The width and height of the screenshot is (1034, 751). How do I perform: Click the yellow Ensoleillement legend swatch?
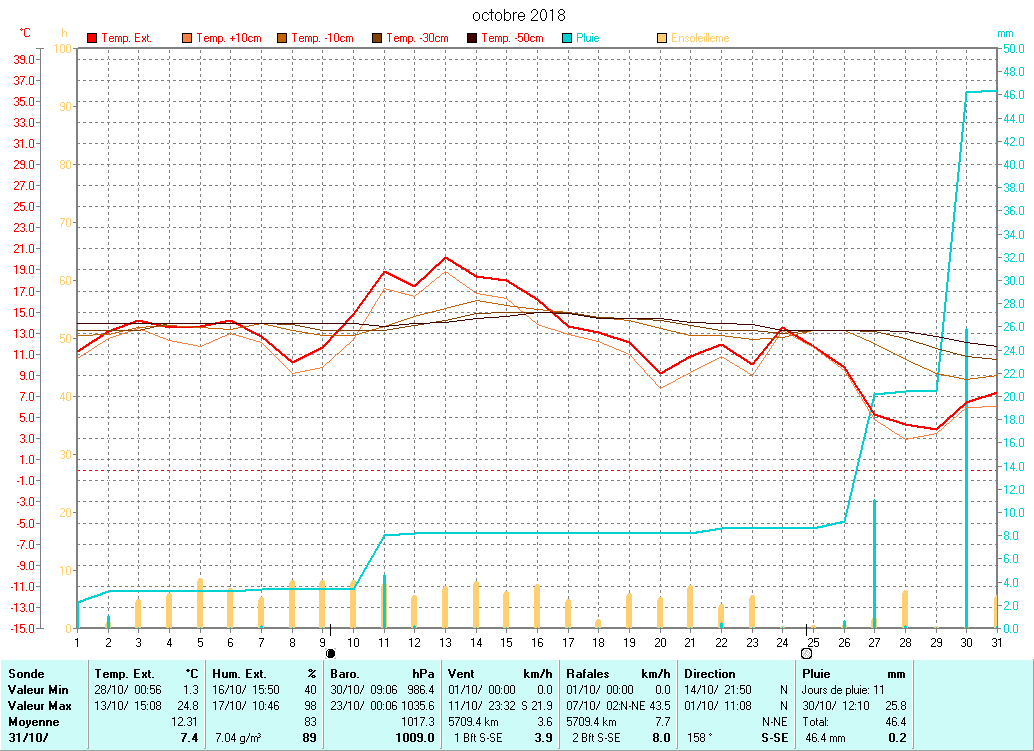(662, 38)
